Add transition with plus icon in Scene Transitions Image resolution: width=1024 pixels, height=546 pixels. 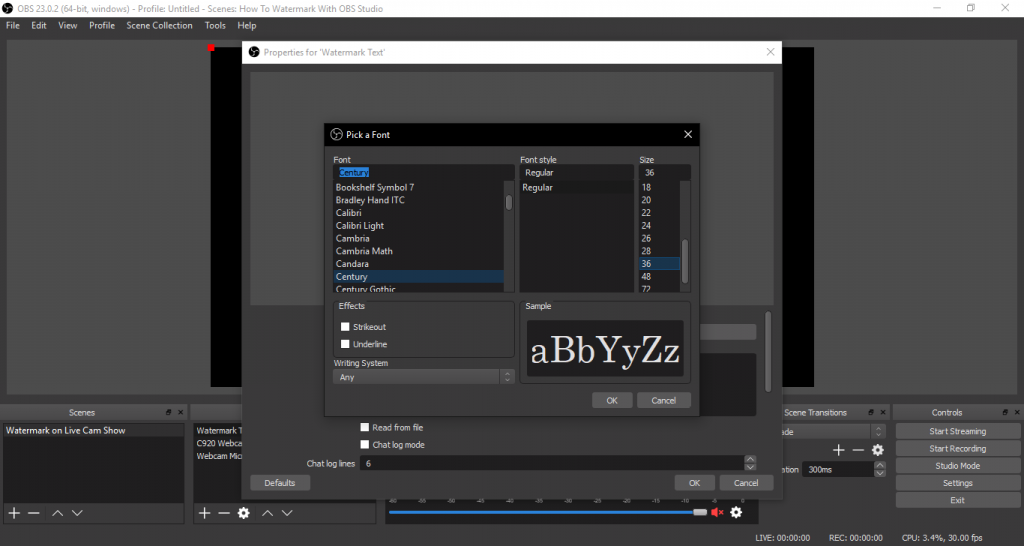point(839,450)
